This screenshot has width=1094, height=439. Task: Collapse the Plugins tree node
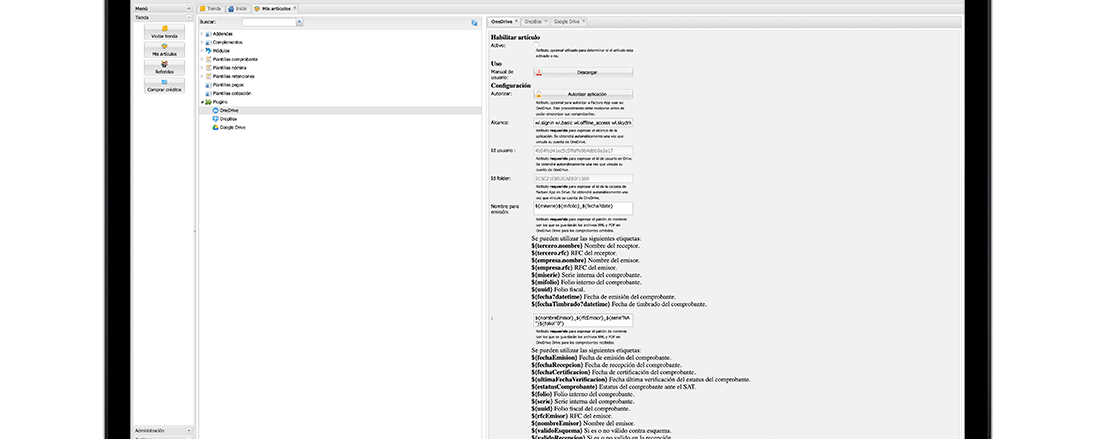pos(201,102)
